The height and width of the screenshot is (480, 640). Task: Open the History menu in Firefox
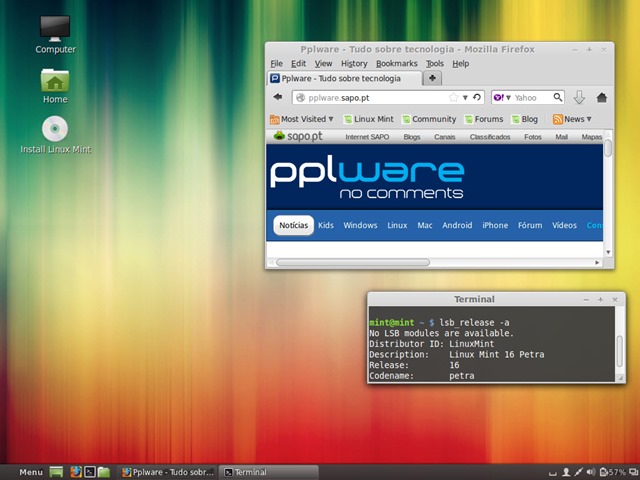tap(354, 64)
